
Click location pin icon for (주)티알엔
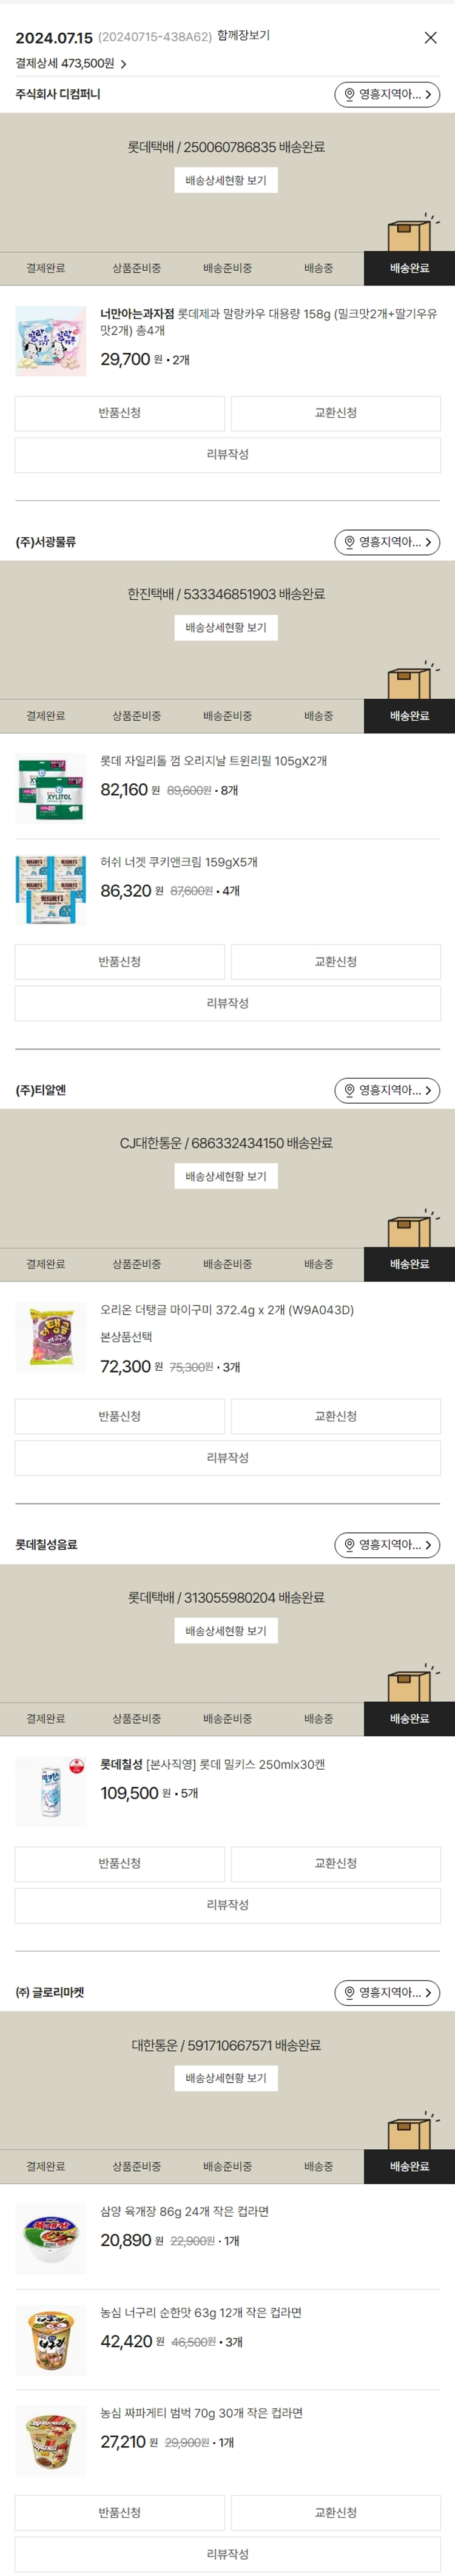point(349,1090)
